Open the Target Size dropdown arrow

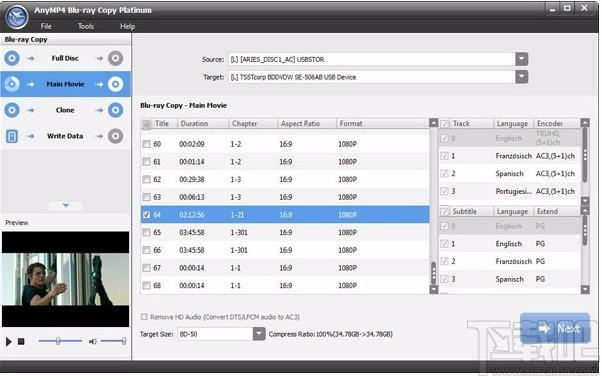pyautogui.click(x=259, y=334)
